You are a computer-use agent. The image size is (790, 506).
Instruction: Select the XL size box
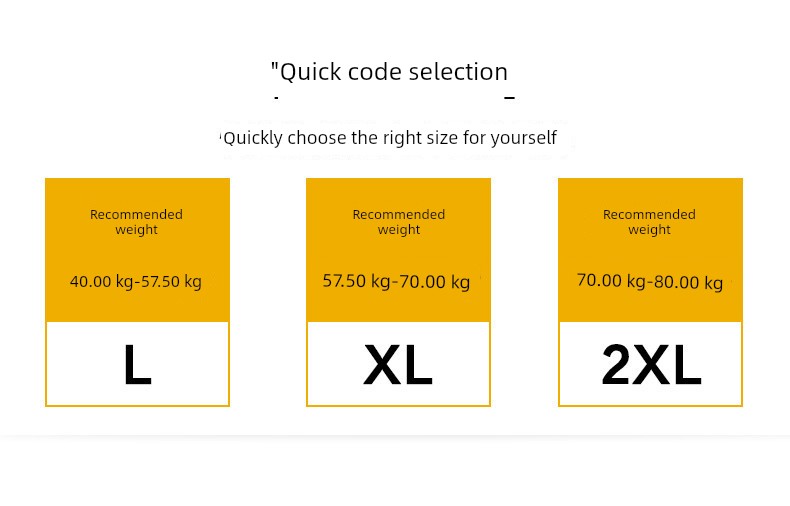pos(399,364)
